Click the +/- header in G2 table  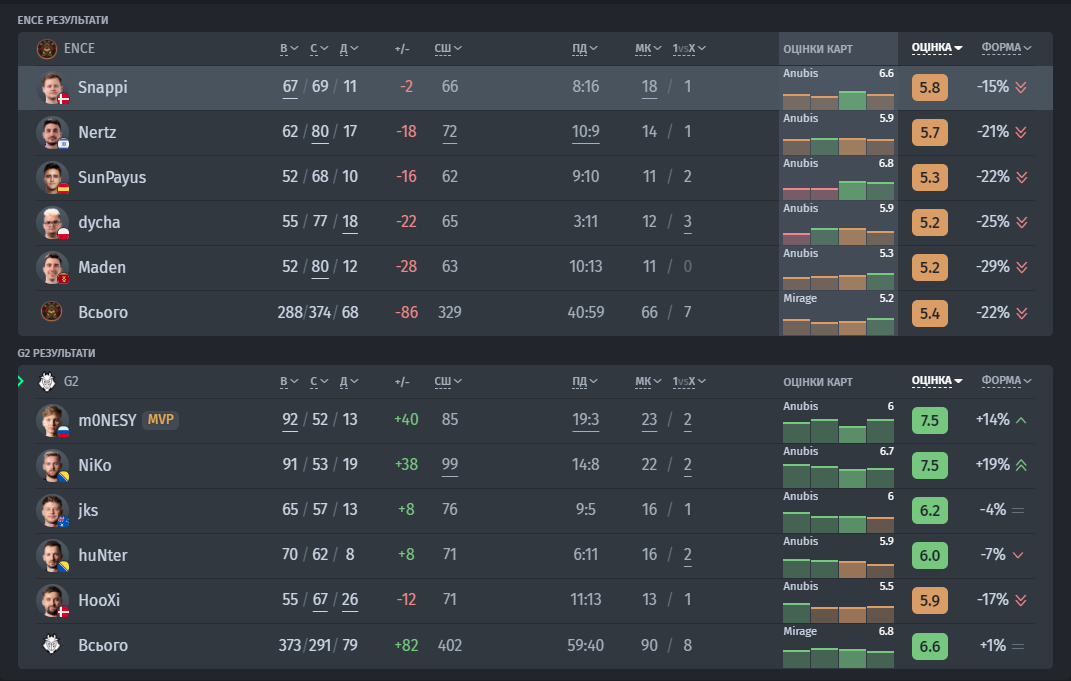402,382
